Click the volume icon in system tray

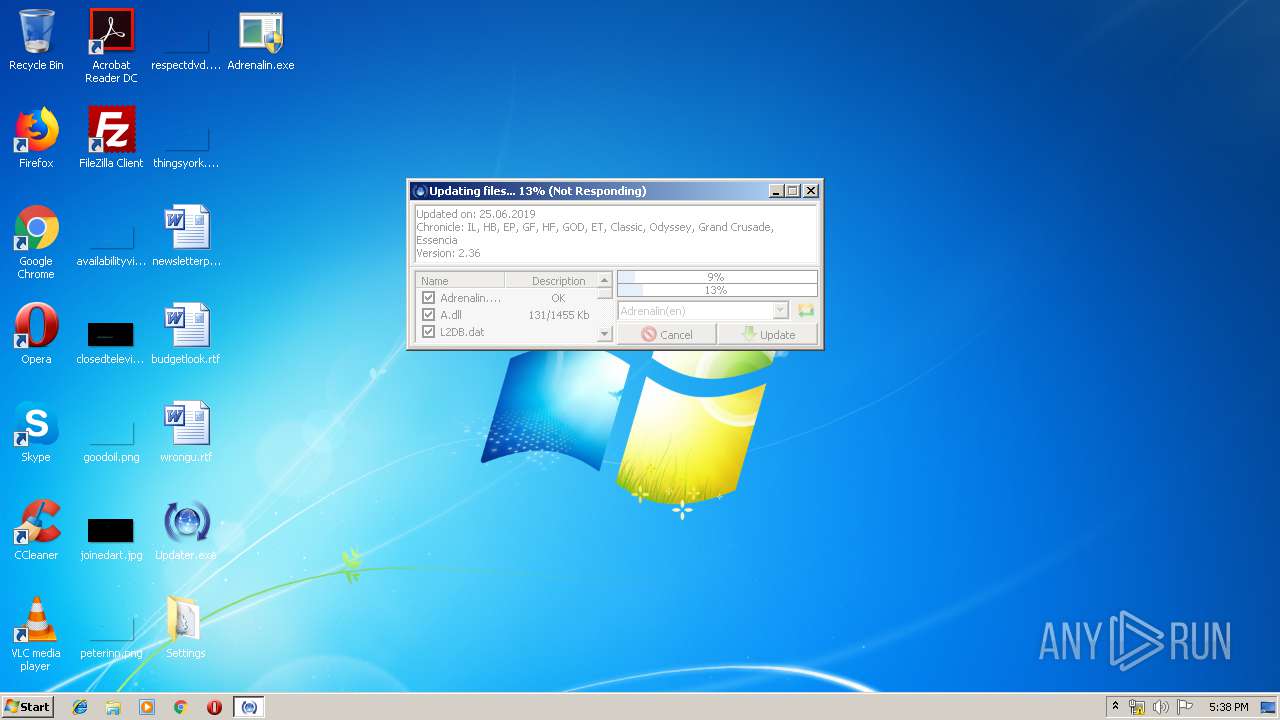click(x=1161, y=707)
